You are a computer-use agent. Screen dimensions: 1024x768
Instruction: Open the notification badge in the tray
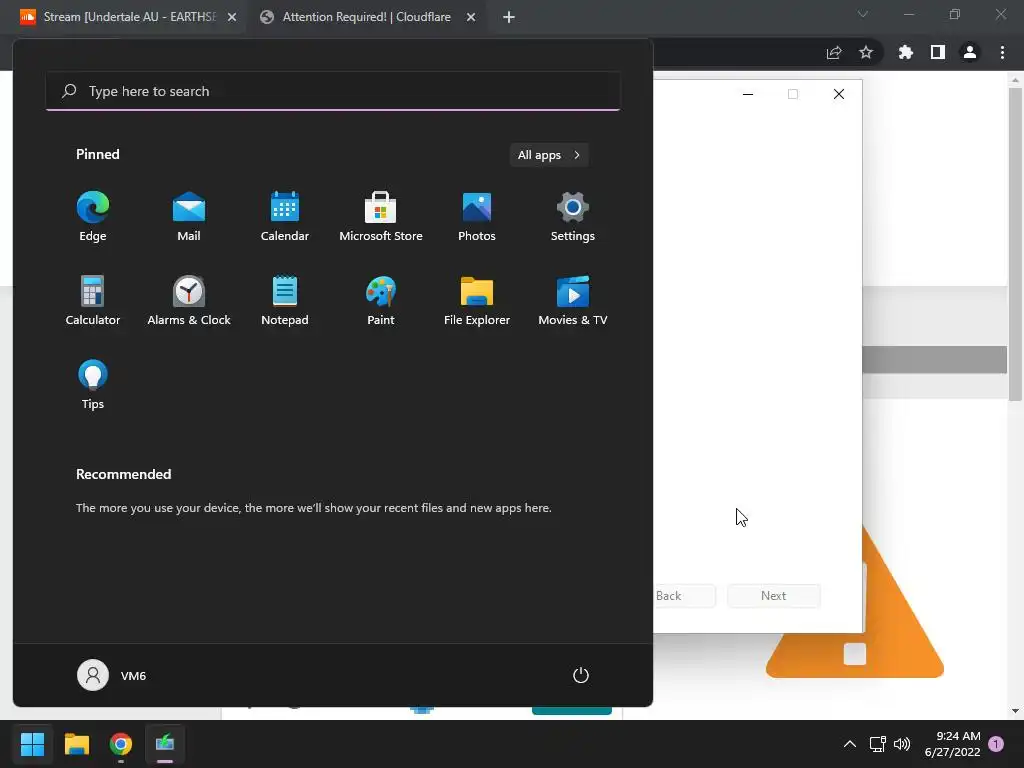[x=996, y=744]
